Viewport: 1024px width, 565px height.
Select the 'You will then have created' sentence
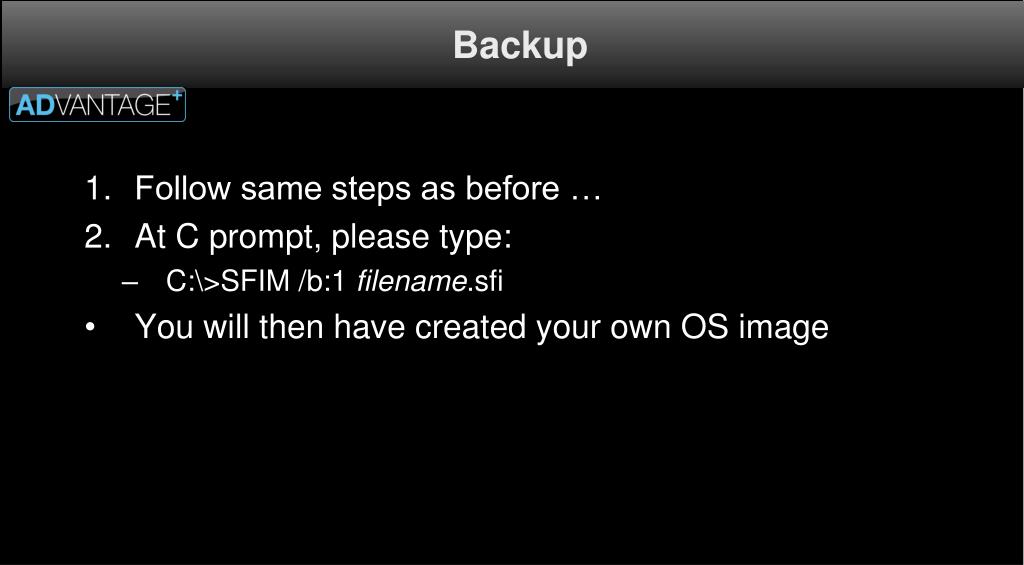coord(481,327)
